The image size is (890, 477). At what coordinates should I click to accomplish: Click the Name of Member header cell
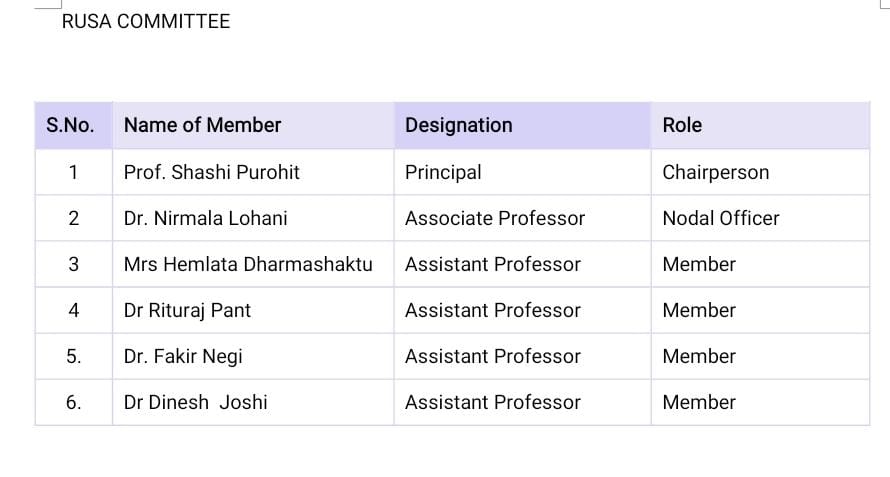[253, 125]
